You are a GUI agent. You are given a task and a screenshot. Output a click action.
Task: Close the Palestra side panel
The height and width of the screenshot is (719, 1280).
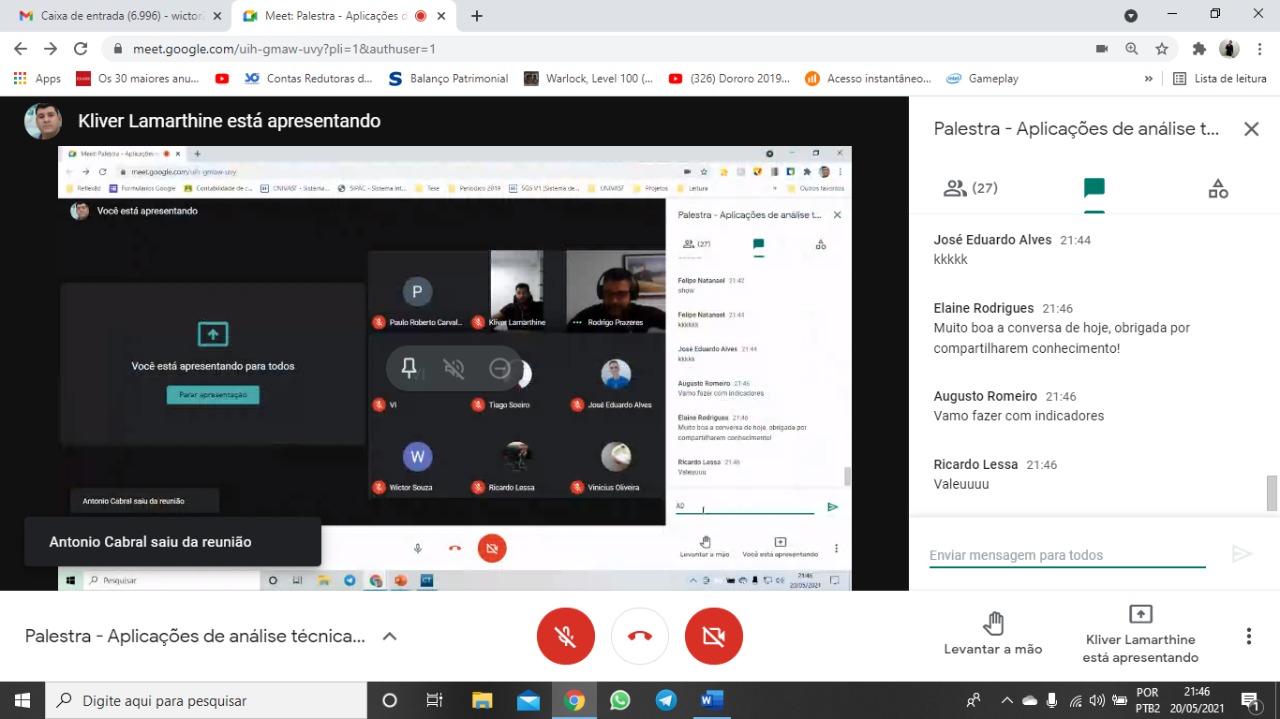click(x=1250, y=129)
